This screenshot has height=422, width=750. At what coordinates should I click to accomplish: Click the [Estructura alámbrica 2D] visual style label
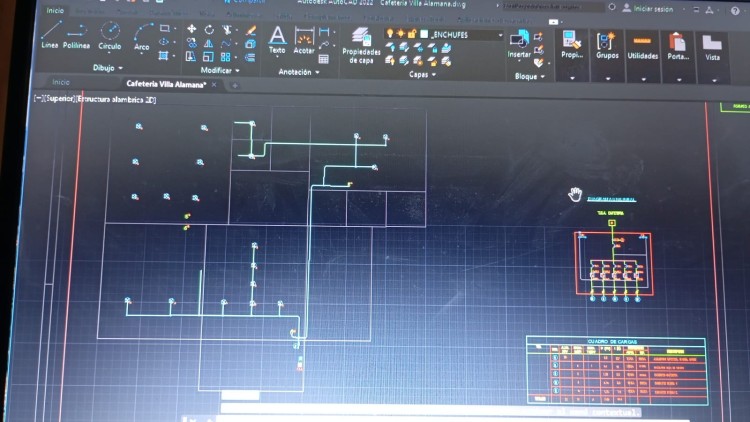tap(116, 100)
